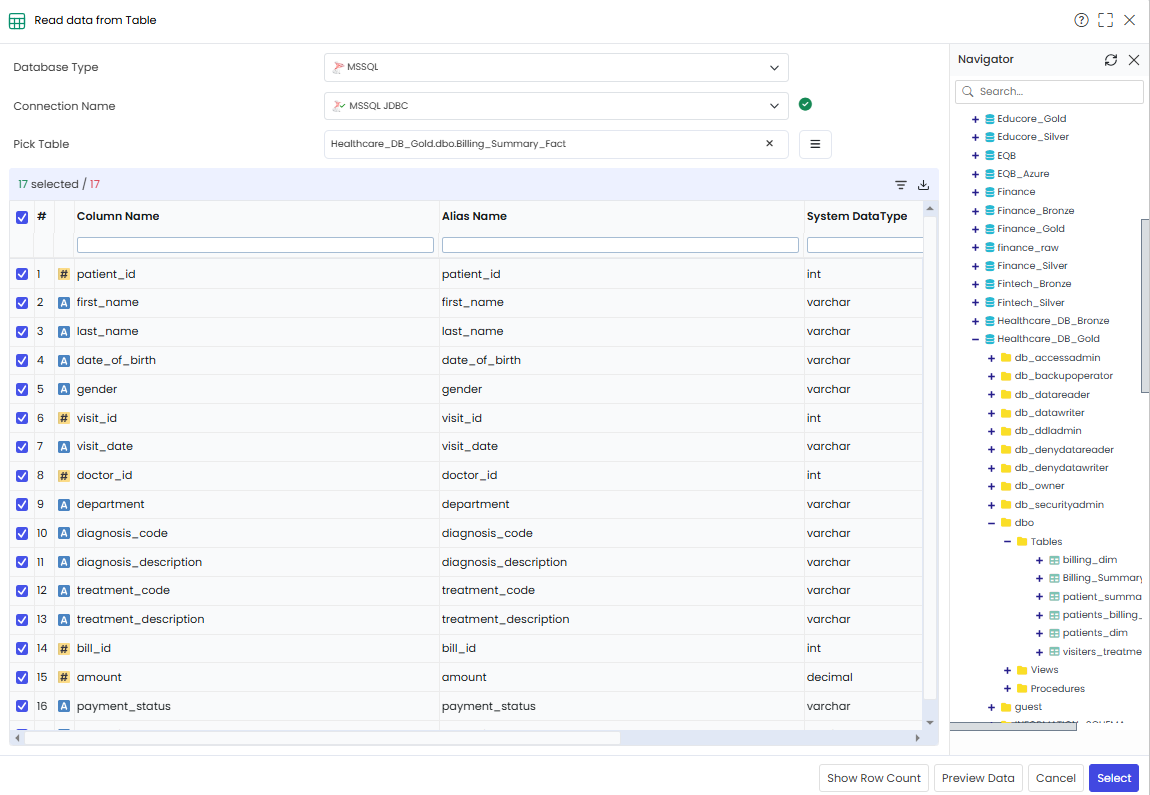Open the help icon in title bar
This screenshot has height=795, width=1150.
[1081, 21]
